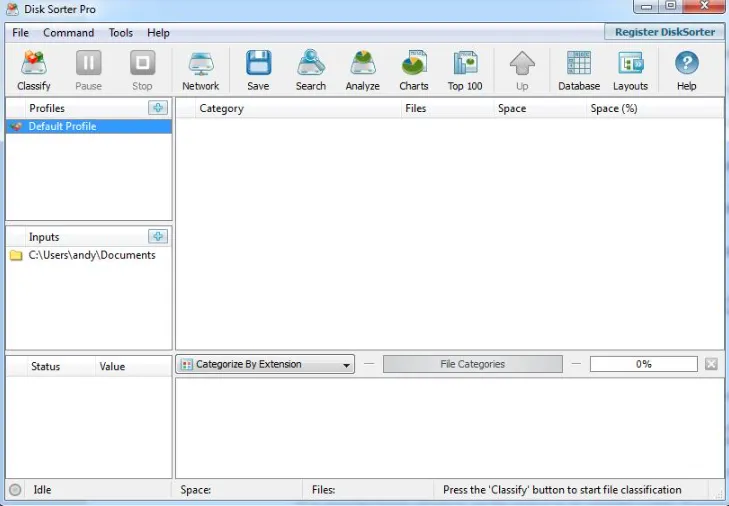Click the Up arrow toolbar icon
The height and width of the screenshot is (506, 729).
click(522, 63)
